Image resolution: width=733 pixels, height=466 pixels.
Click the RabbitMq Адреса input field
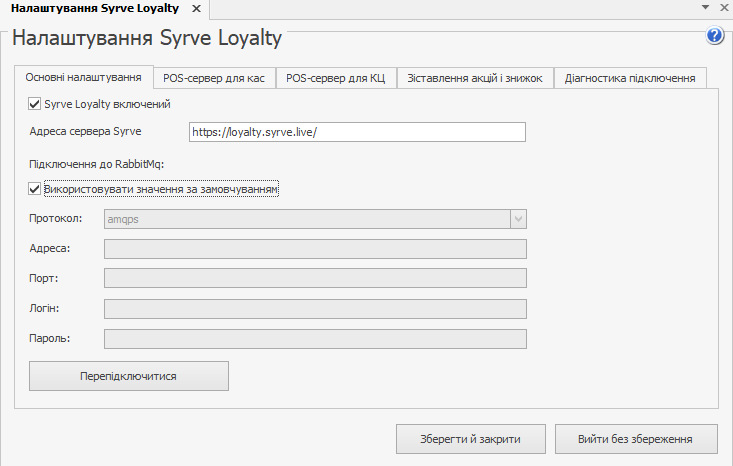[x=315, y=249]
